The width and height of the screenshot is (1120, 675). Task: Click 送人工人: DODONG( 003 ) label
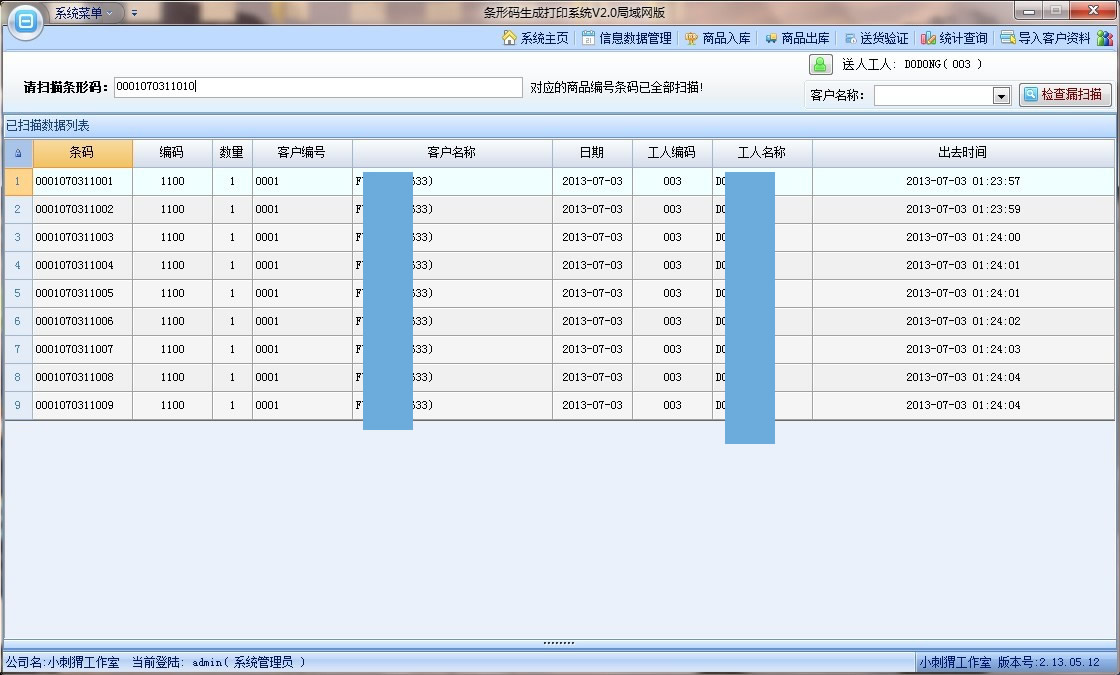[912, 64]
